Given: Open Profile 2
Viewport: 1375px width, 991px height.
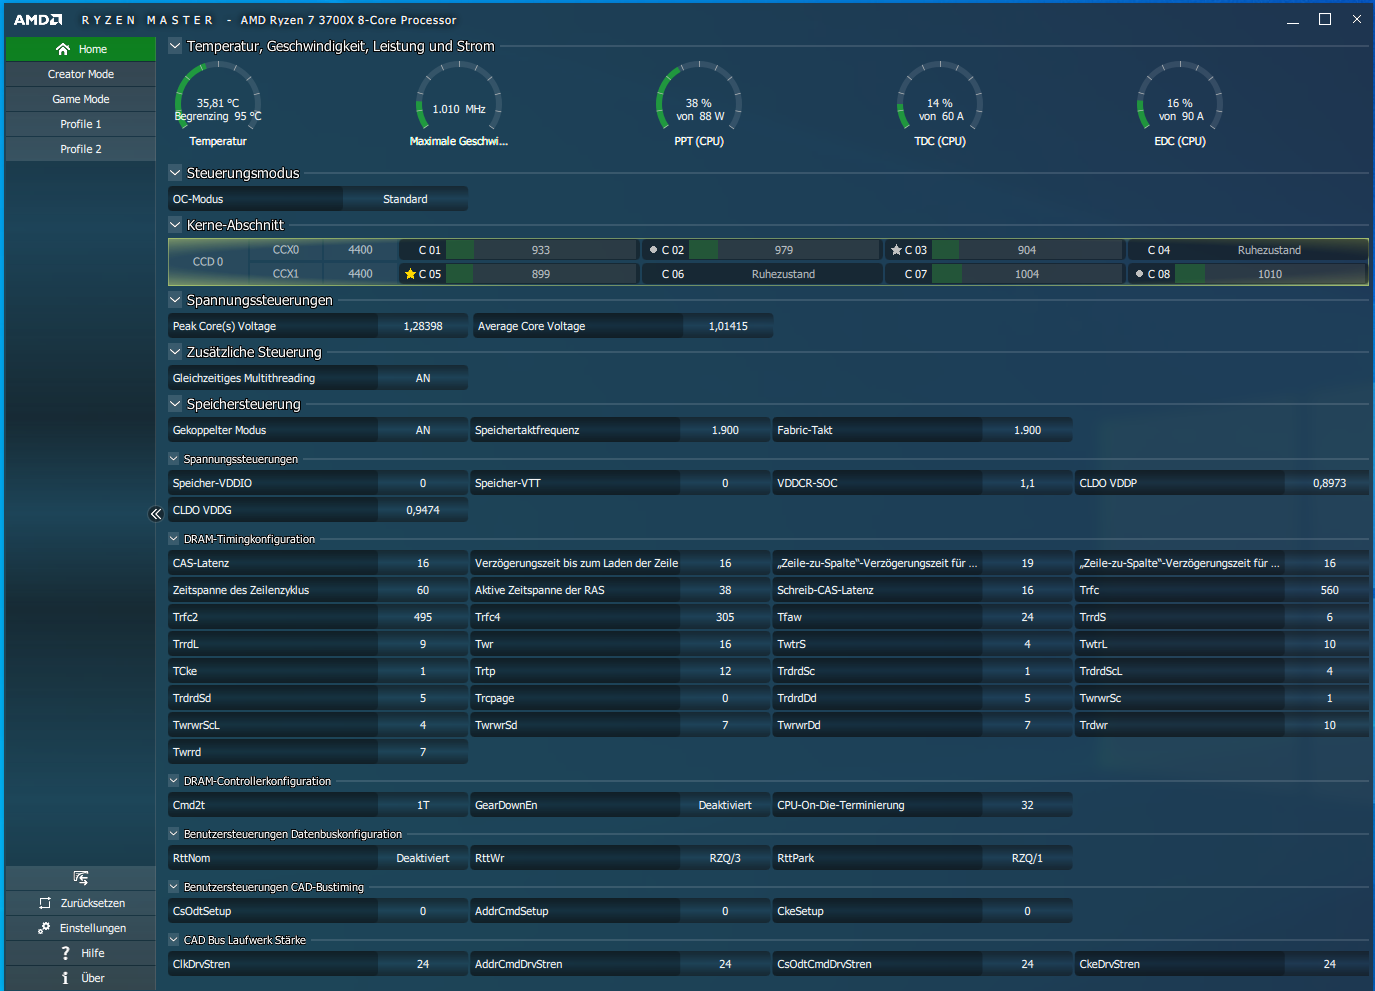Looking at the screenshot, I should pos(81,149).
